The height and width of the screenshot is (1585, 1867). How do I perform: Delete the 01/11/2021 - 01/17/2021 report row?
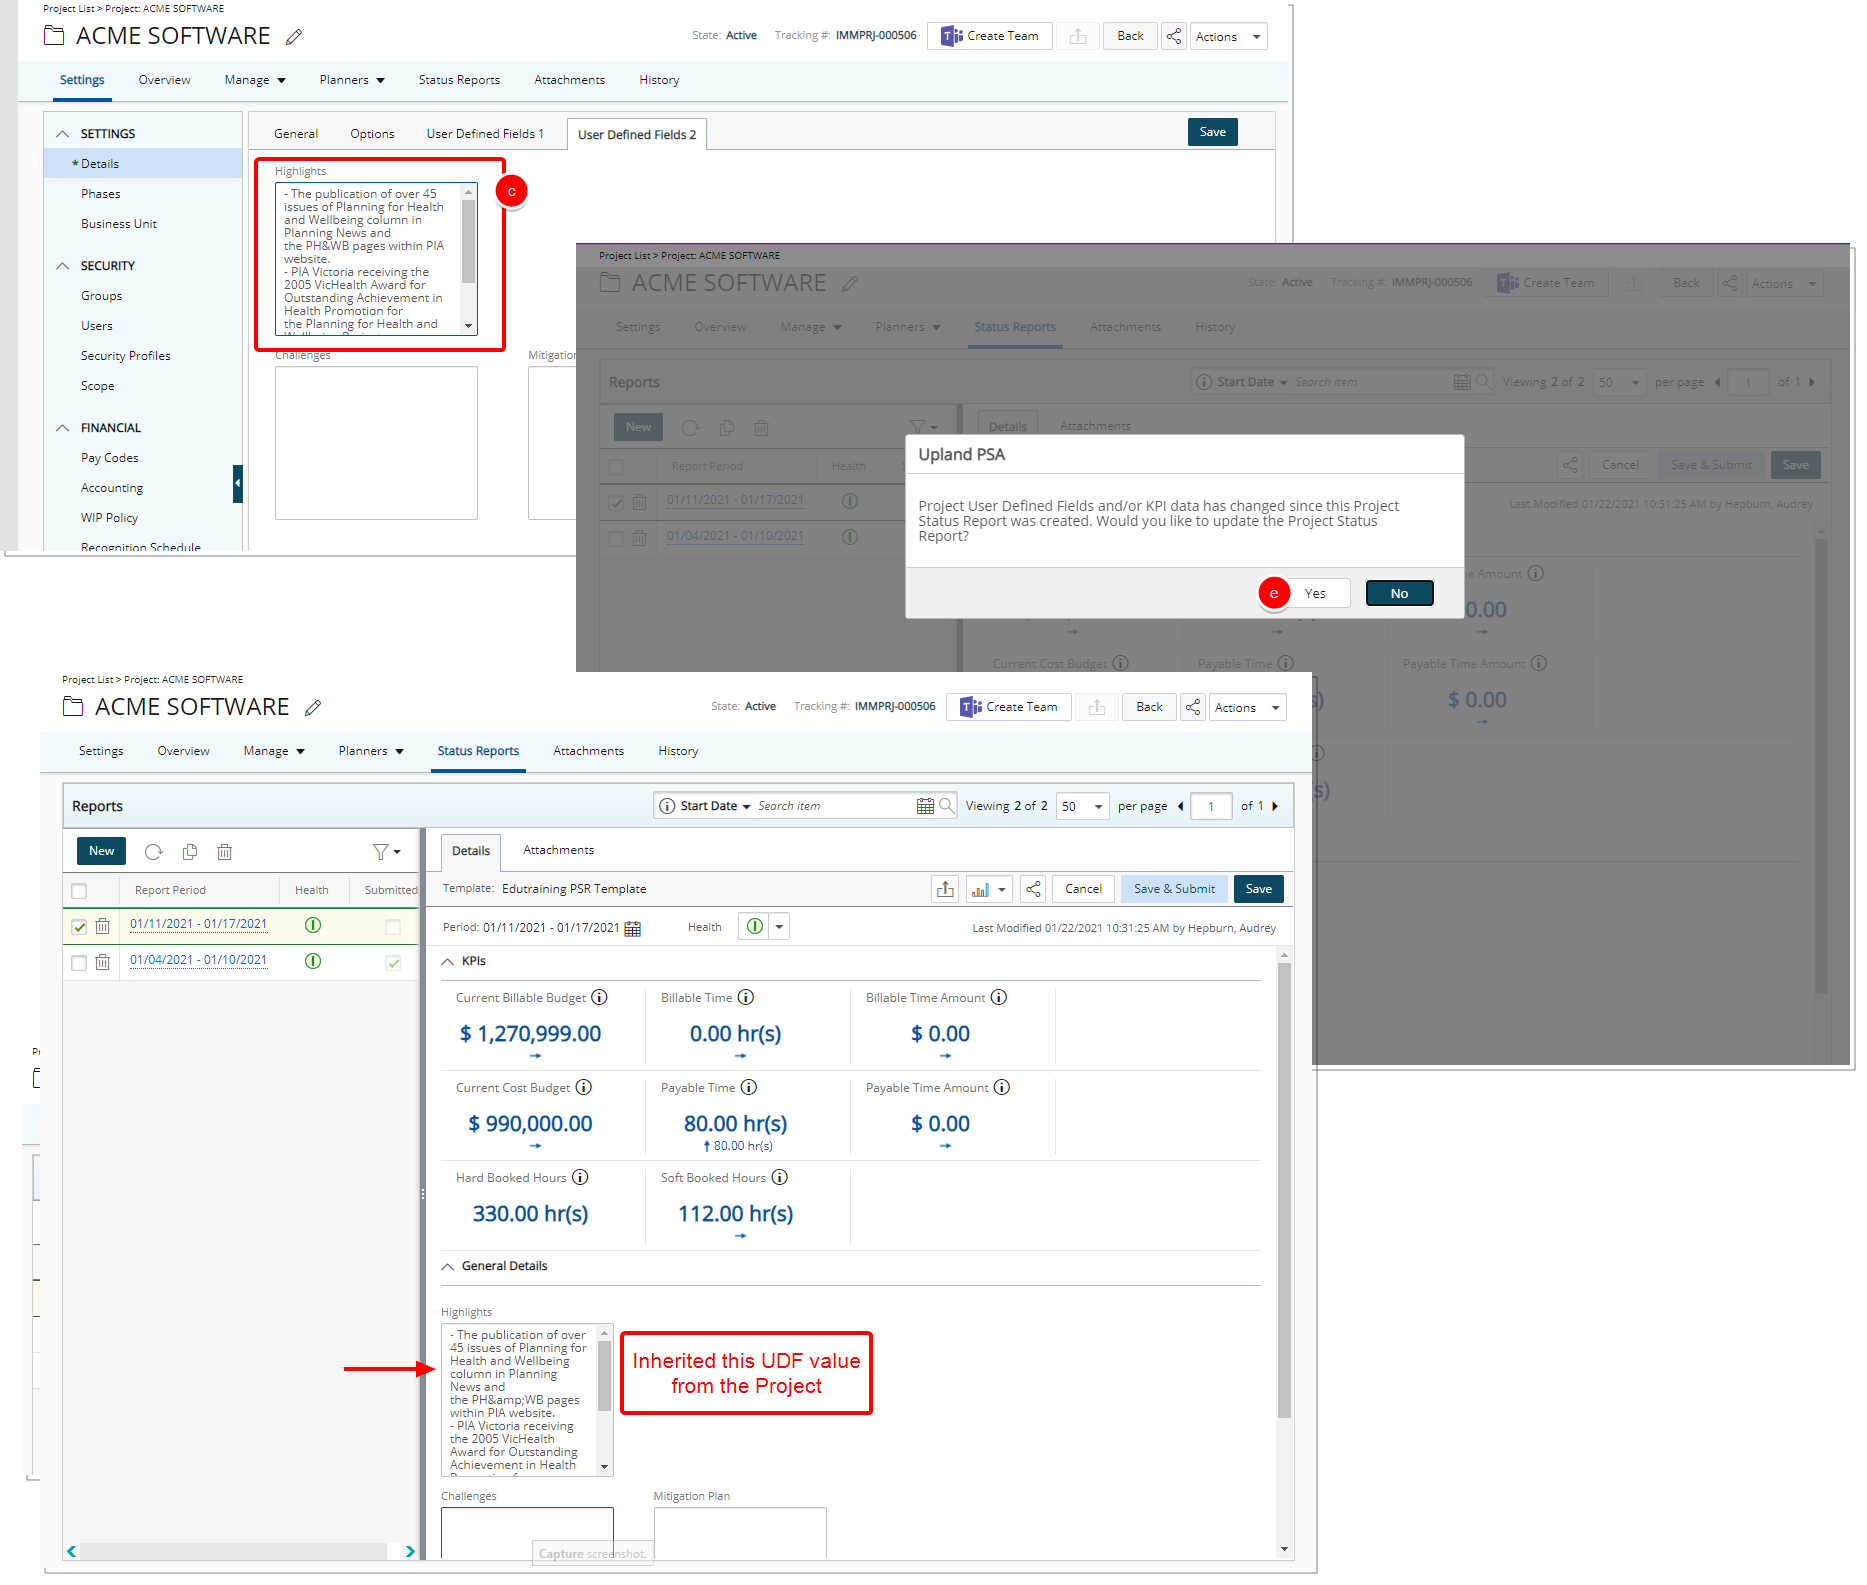[102, 926]
